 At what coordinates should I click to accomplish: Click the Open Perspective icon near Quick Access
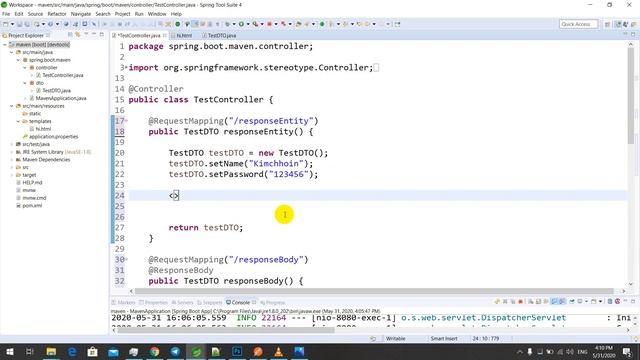(x=607, y=24)
